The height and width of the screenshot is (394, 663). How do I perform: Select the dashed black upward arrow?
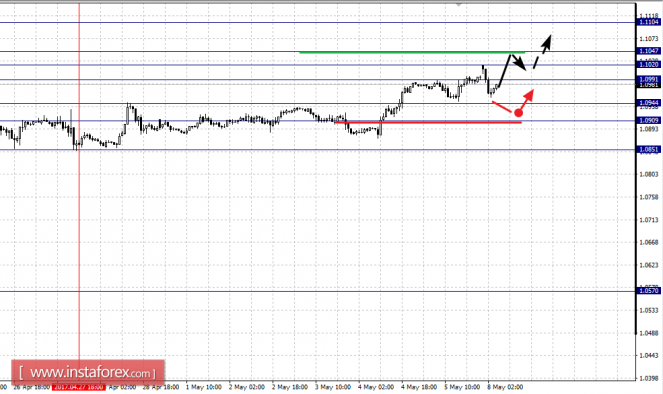[x=542, y=52]
